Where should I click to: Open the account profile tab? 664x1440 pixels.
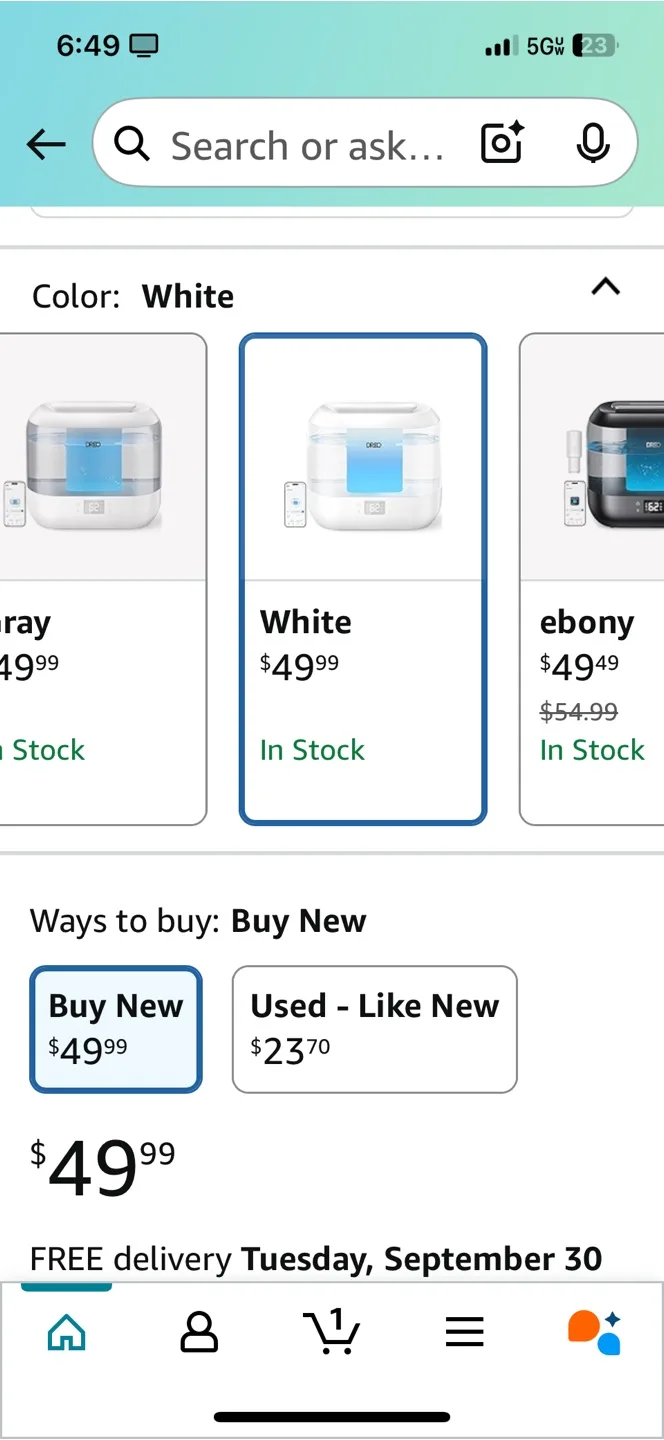point(199,1332)
